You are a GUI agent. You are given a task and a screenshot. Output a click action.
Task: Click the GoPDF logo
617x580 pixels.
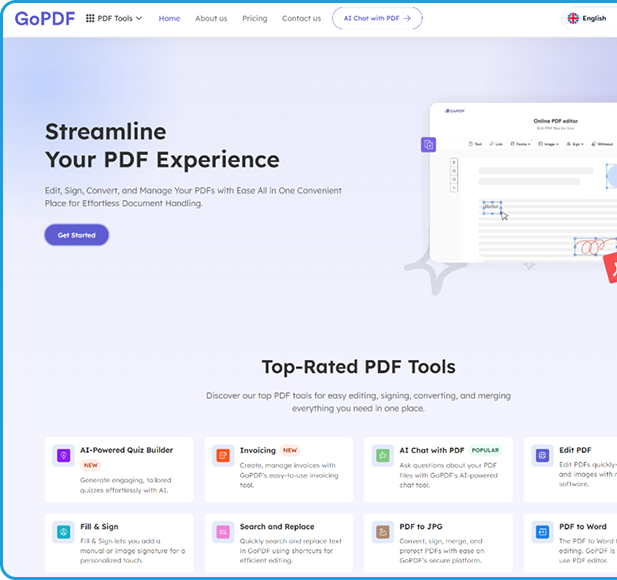coord(44,18)
